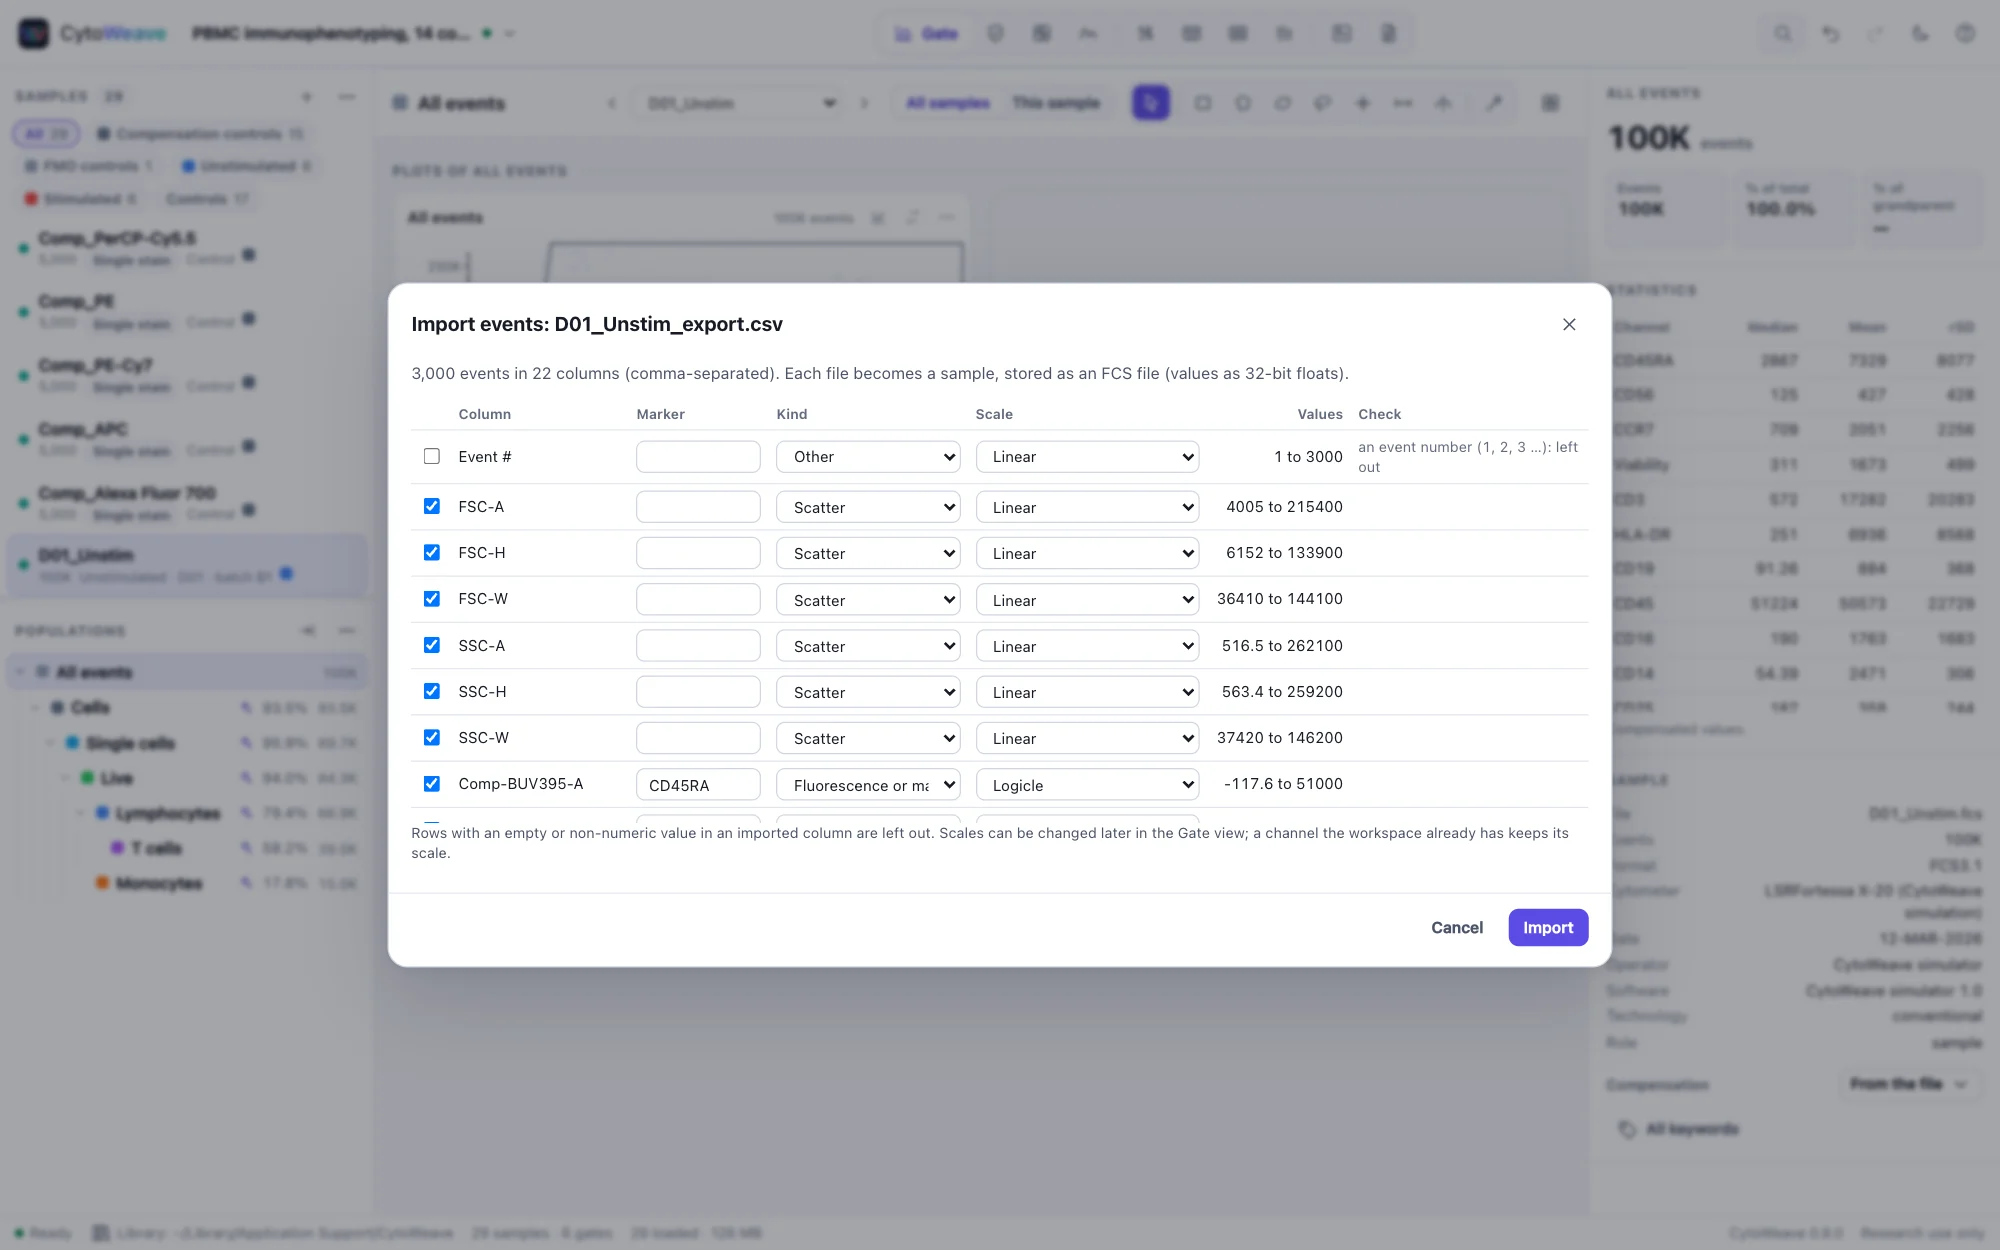Uncheck the SSC-W column checkbox
Screen dimensions: 2000x1250
coord(432,737)
